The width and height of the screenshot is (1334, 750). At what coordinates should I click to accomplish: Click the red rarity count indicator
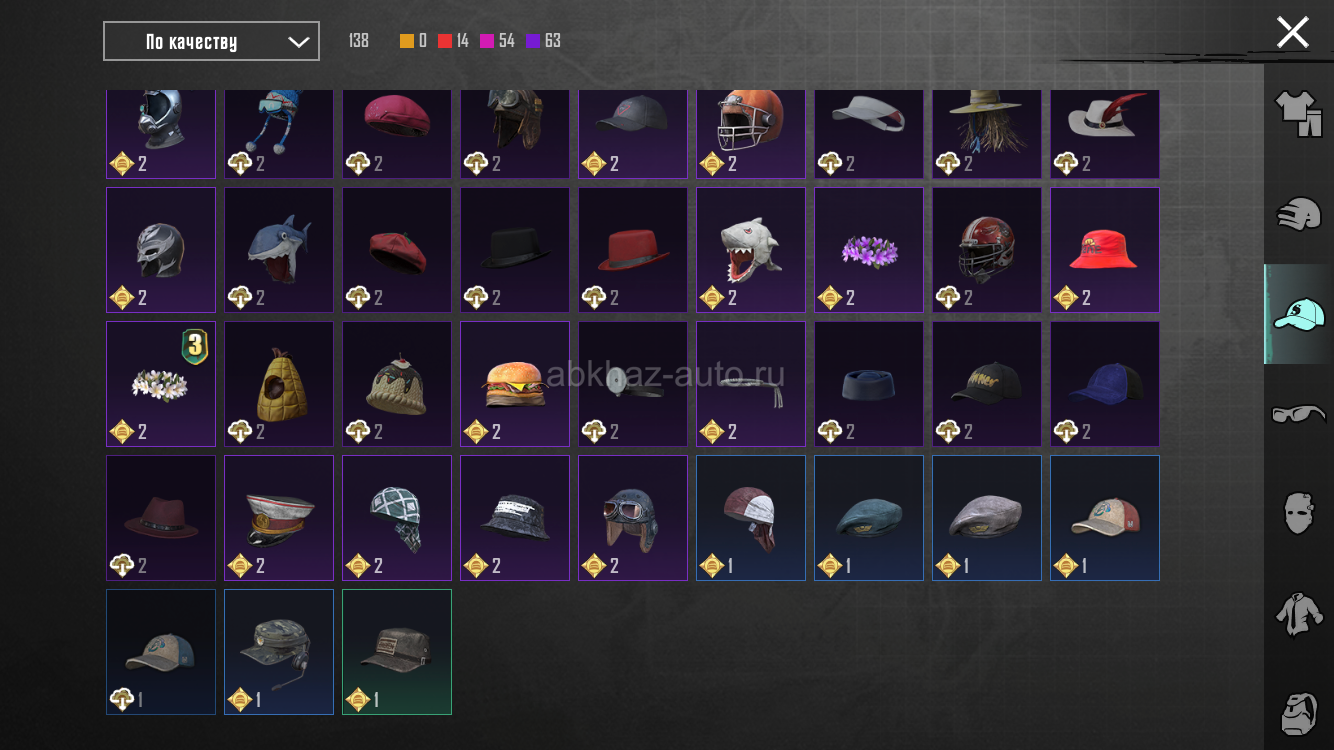[453, 41]
